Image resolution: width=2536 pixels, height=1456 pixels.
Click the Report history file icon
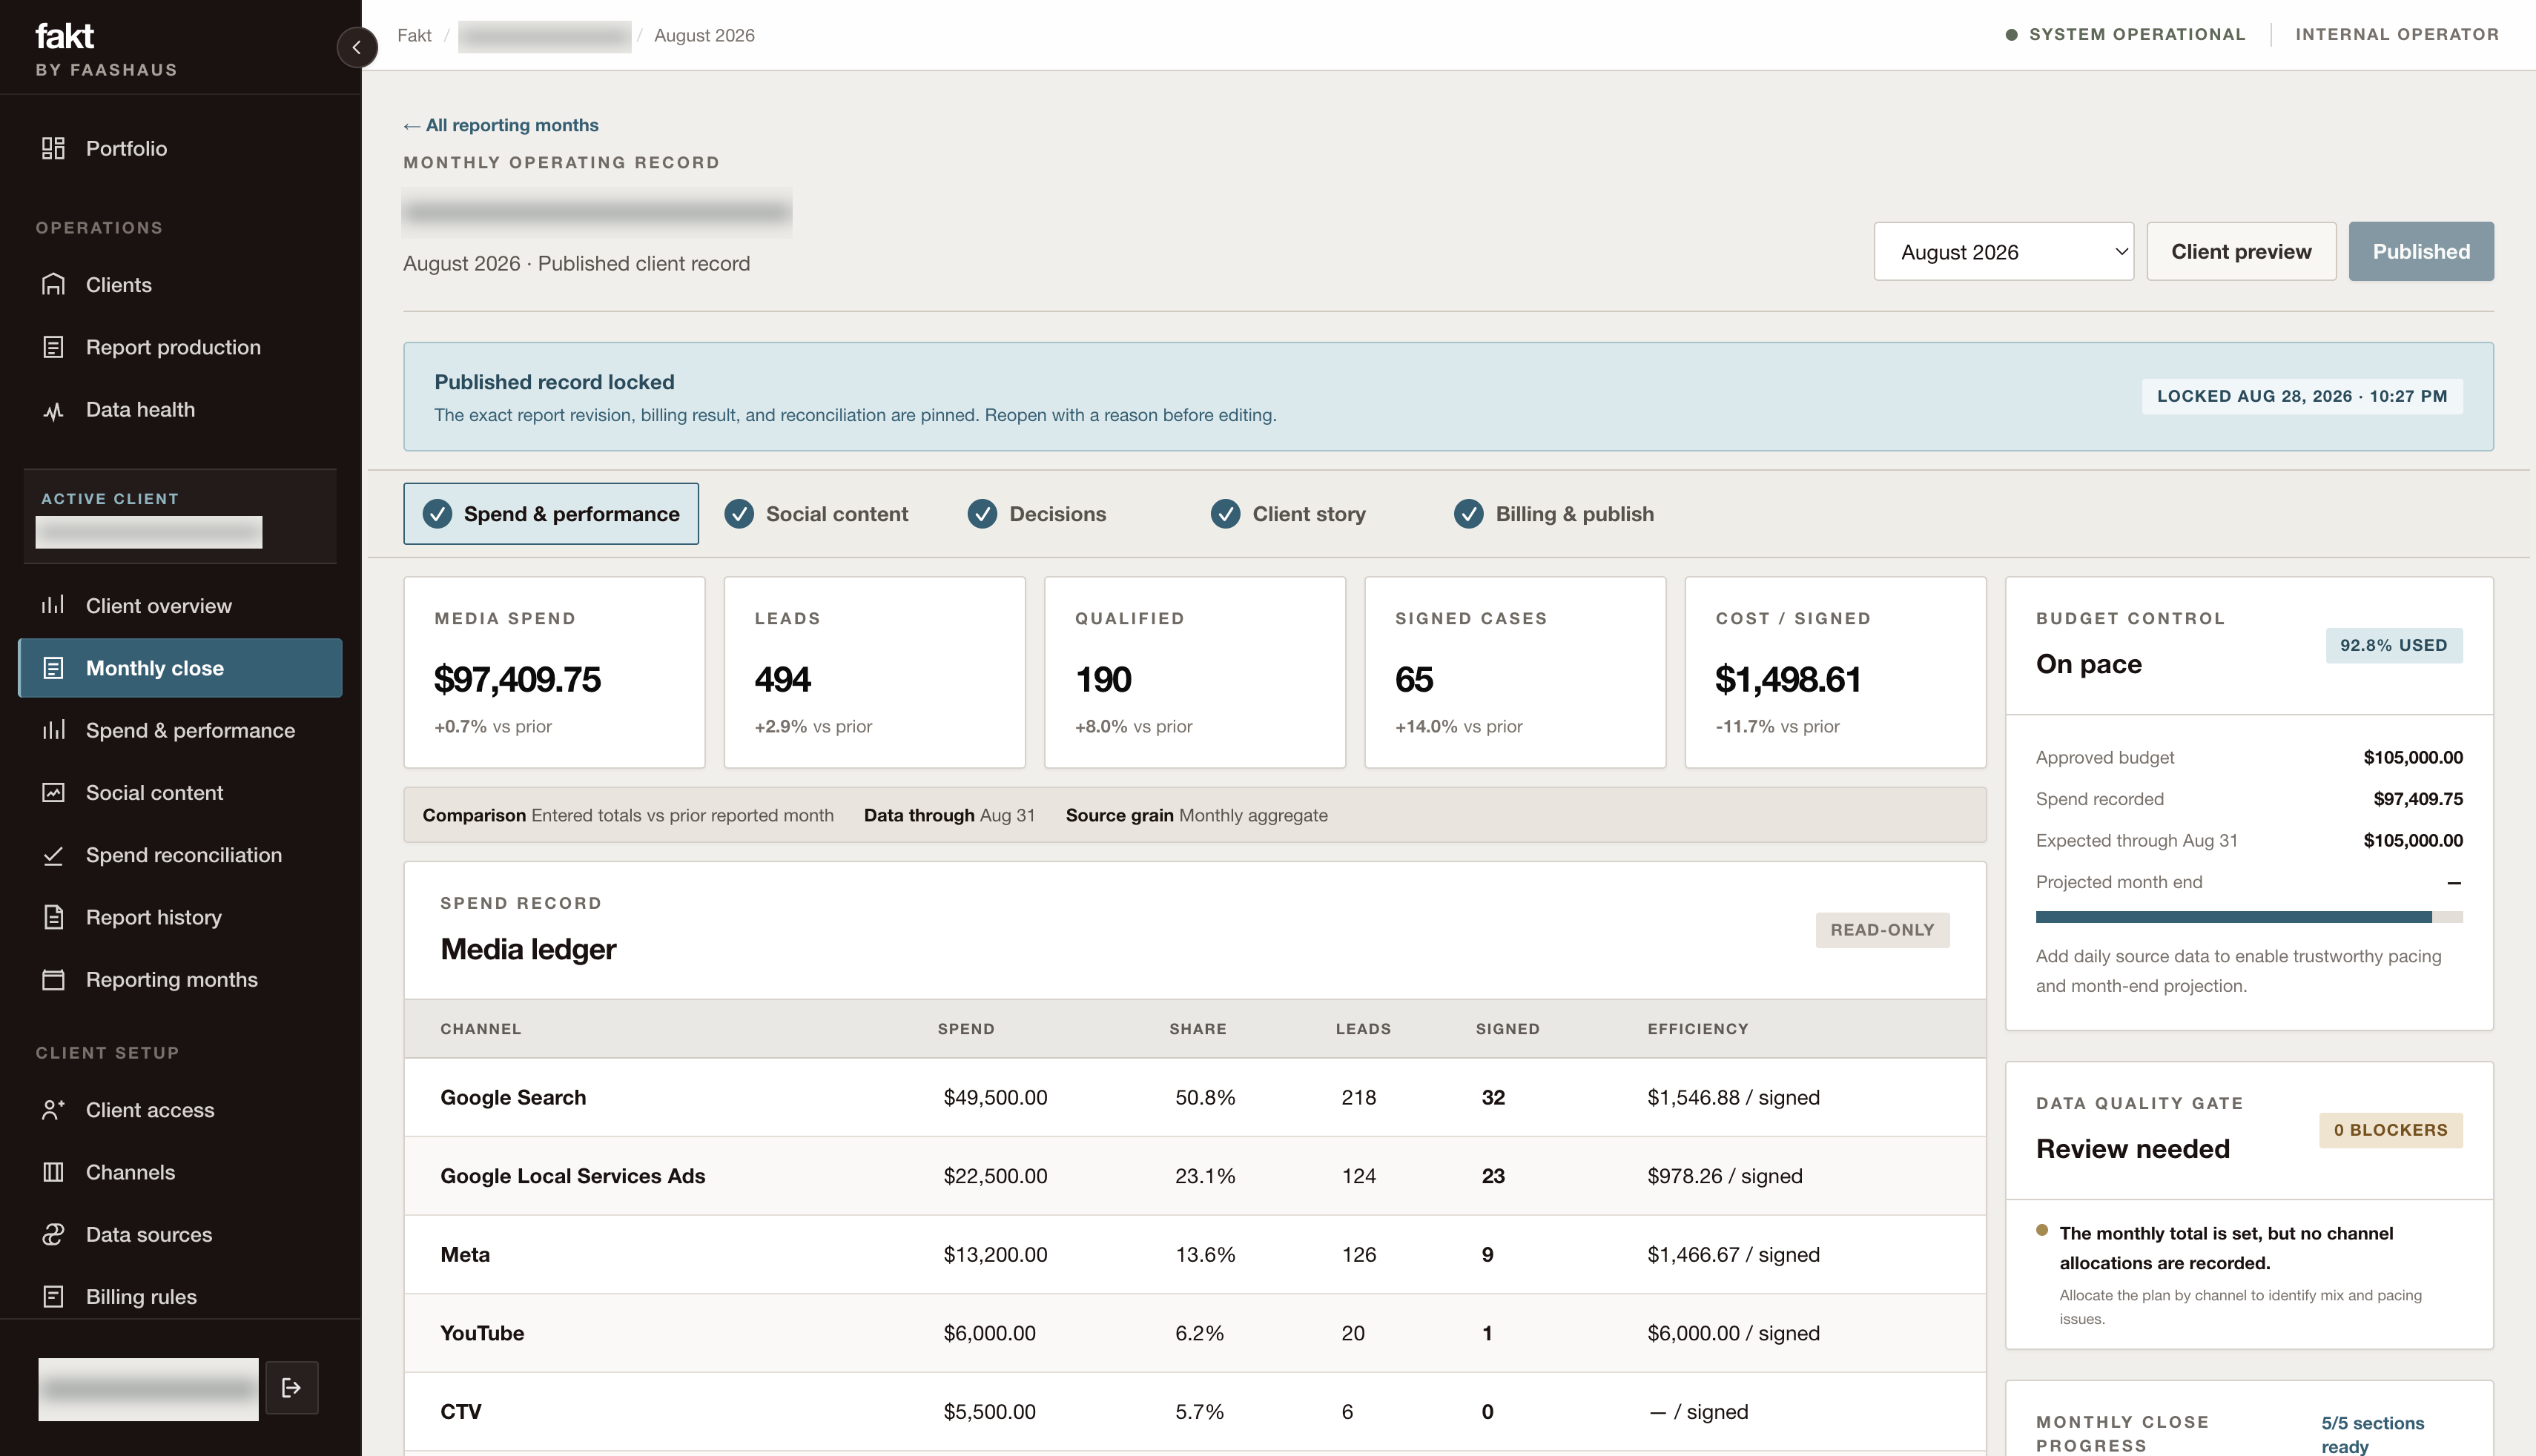point(53,917)
